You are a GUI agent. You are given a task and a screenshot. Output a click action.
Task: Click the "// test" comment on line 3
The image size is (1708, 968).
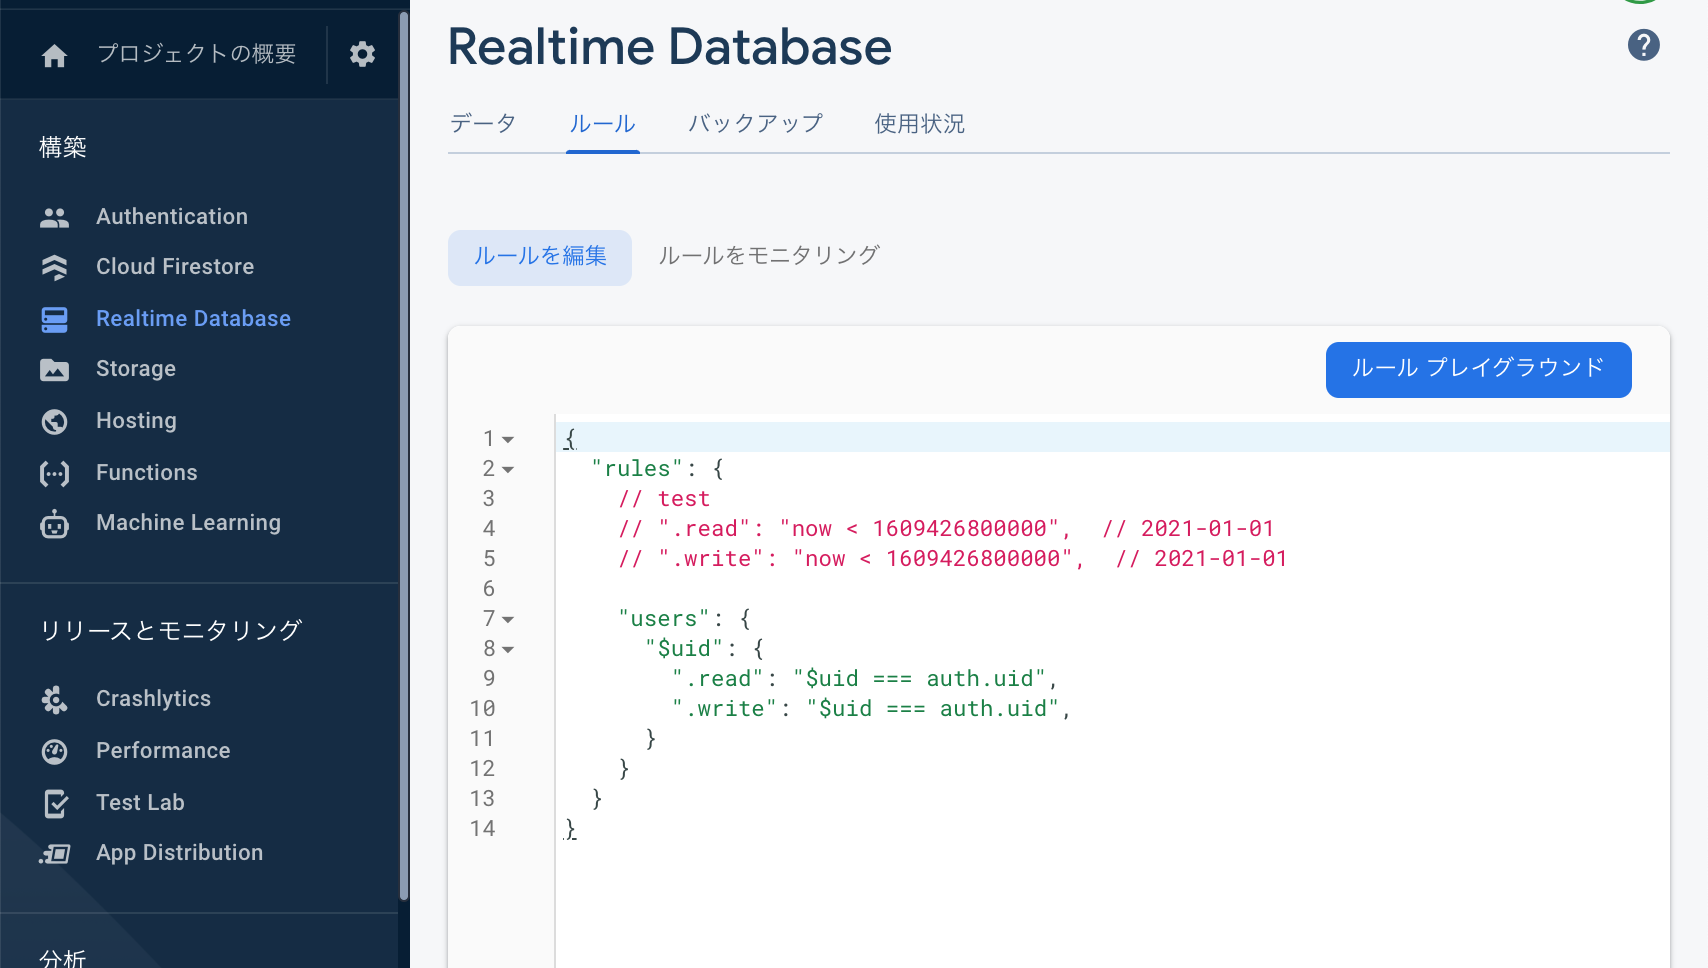(664, 499)
